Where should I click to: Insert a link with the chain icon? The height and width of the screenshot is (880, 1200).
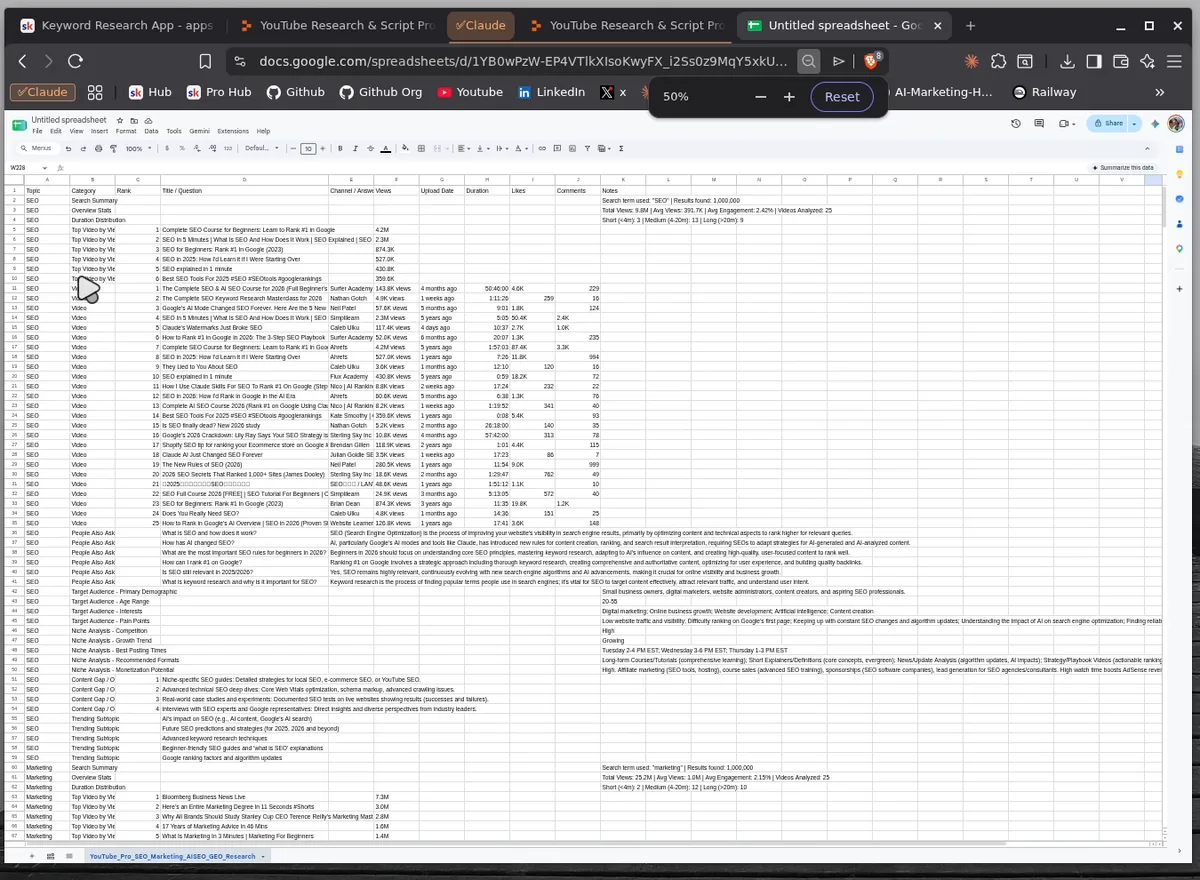pos(542,148)
